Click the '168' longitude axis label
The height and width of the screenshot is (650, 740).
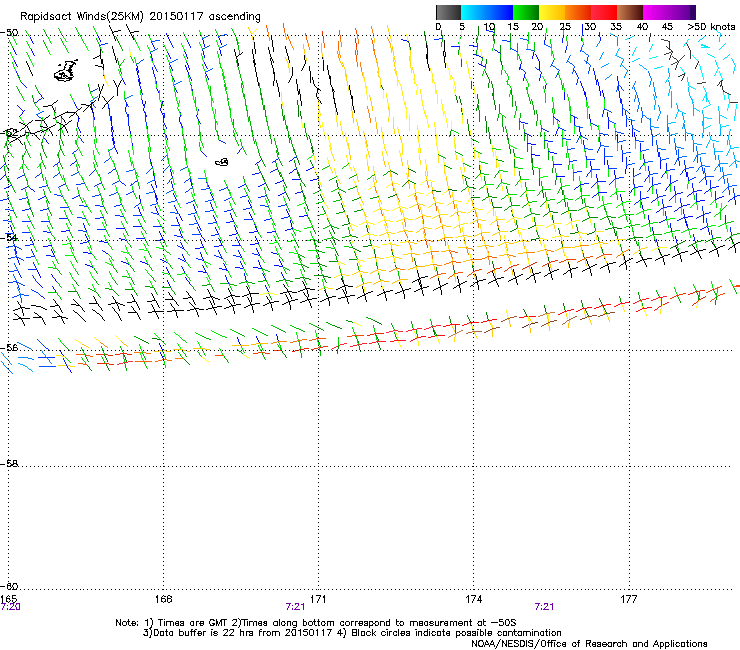163,599
